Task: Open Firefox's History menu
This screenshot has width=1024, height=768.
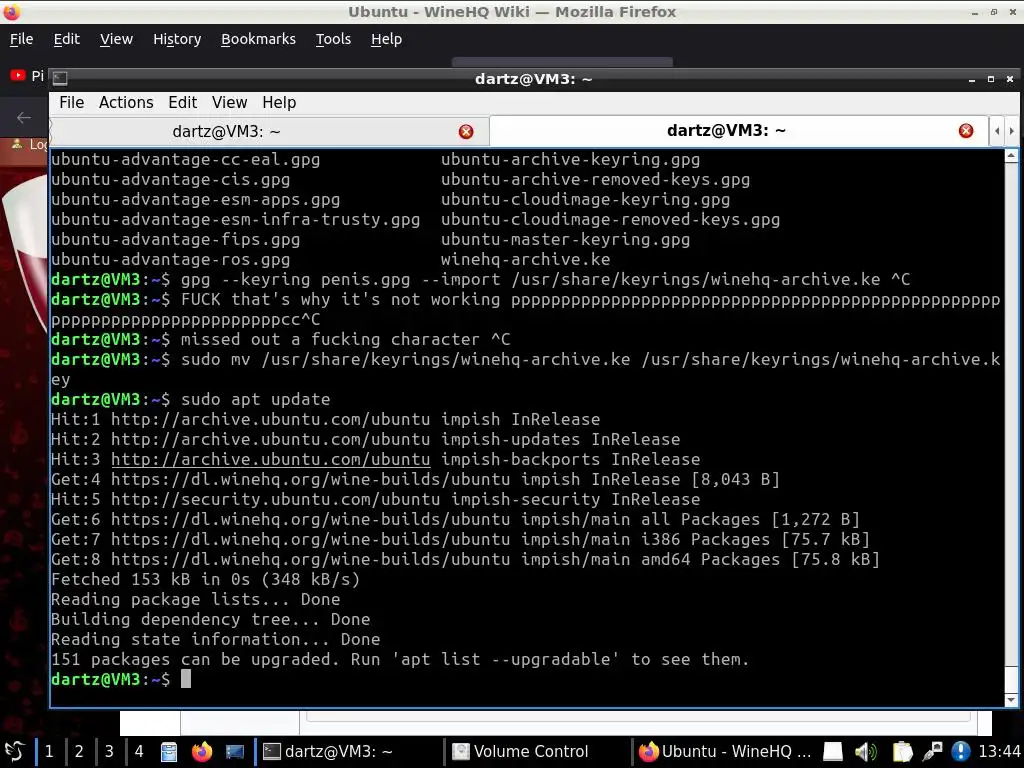Action: pos(177,39)
